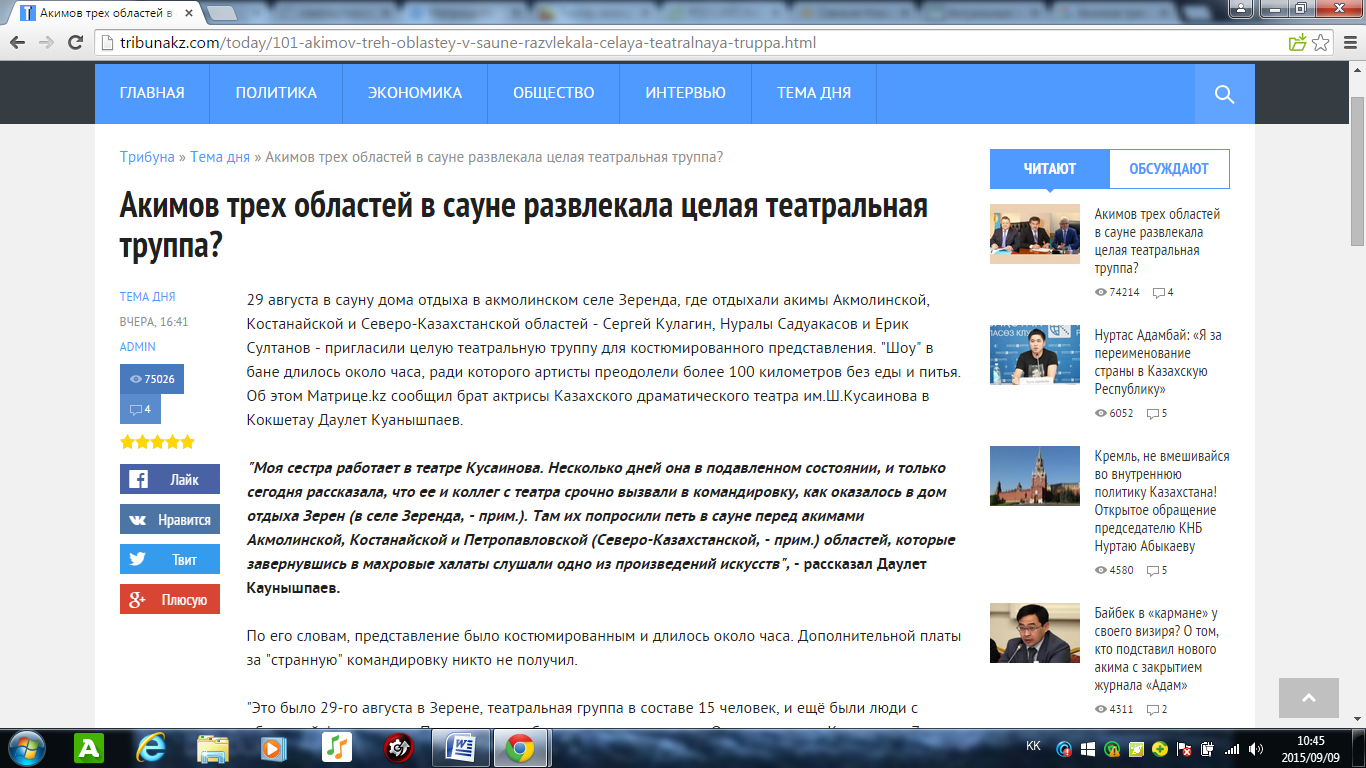Screen dimensions: 1366x768
Task: Open the Нуртас Адамбай article thumbnail
Action: pos(1034,355)
